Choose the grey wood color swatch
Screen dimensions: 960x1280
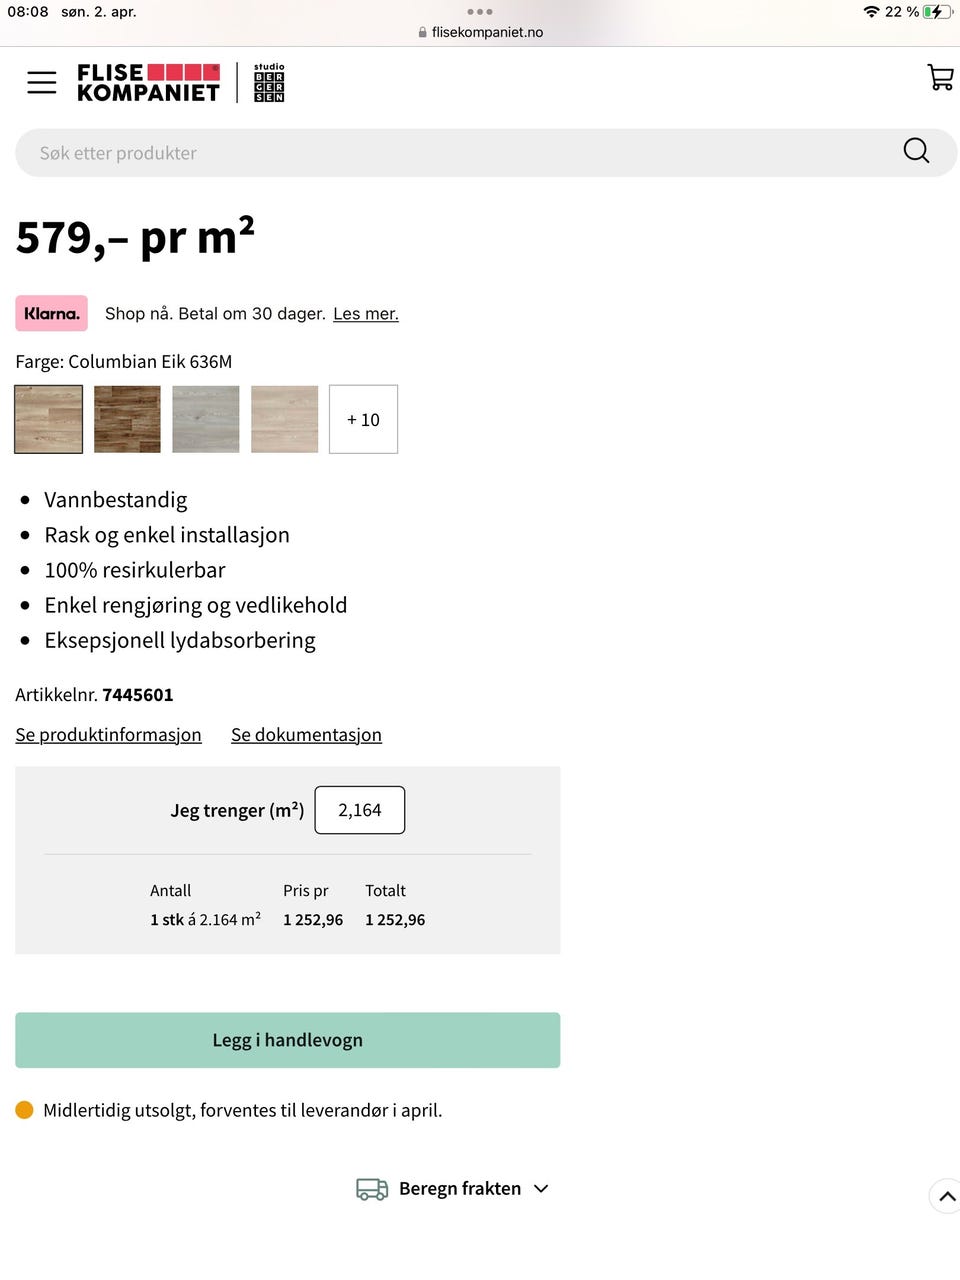pyautogui.click(x=206, y=420)
